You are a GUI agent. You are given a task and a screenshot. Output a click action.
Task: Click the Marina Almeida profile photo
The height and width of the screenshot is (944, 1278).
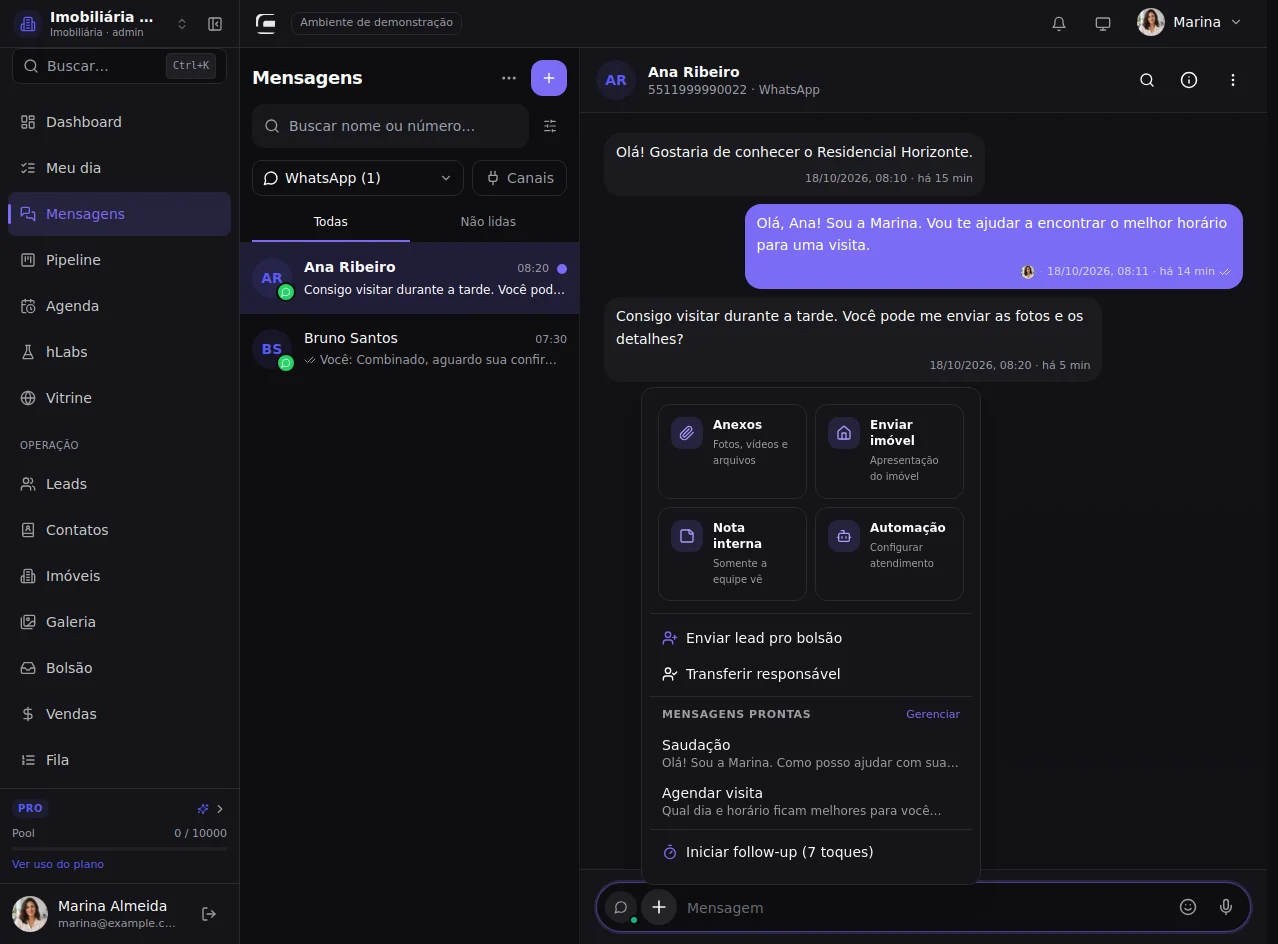click(x=30, y=914)
